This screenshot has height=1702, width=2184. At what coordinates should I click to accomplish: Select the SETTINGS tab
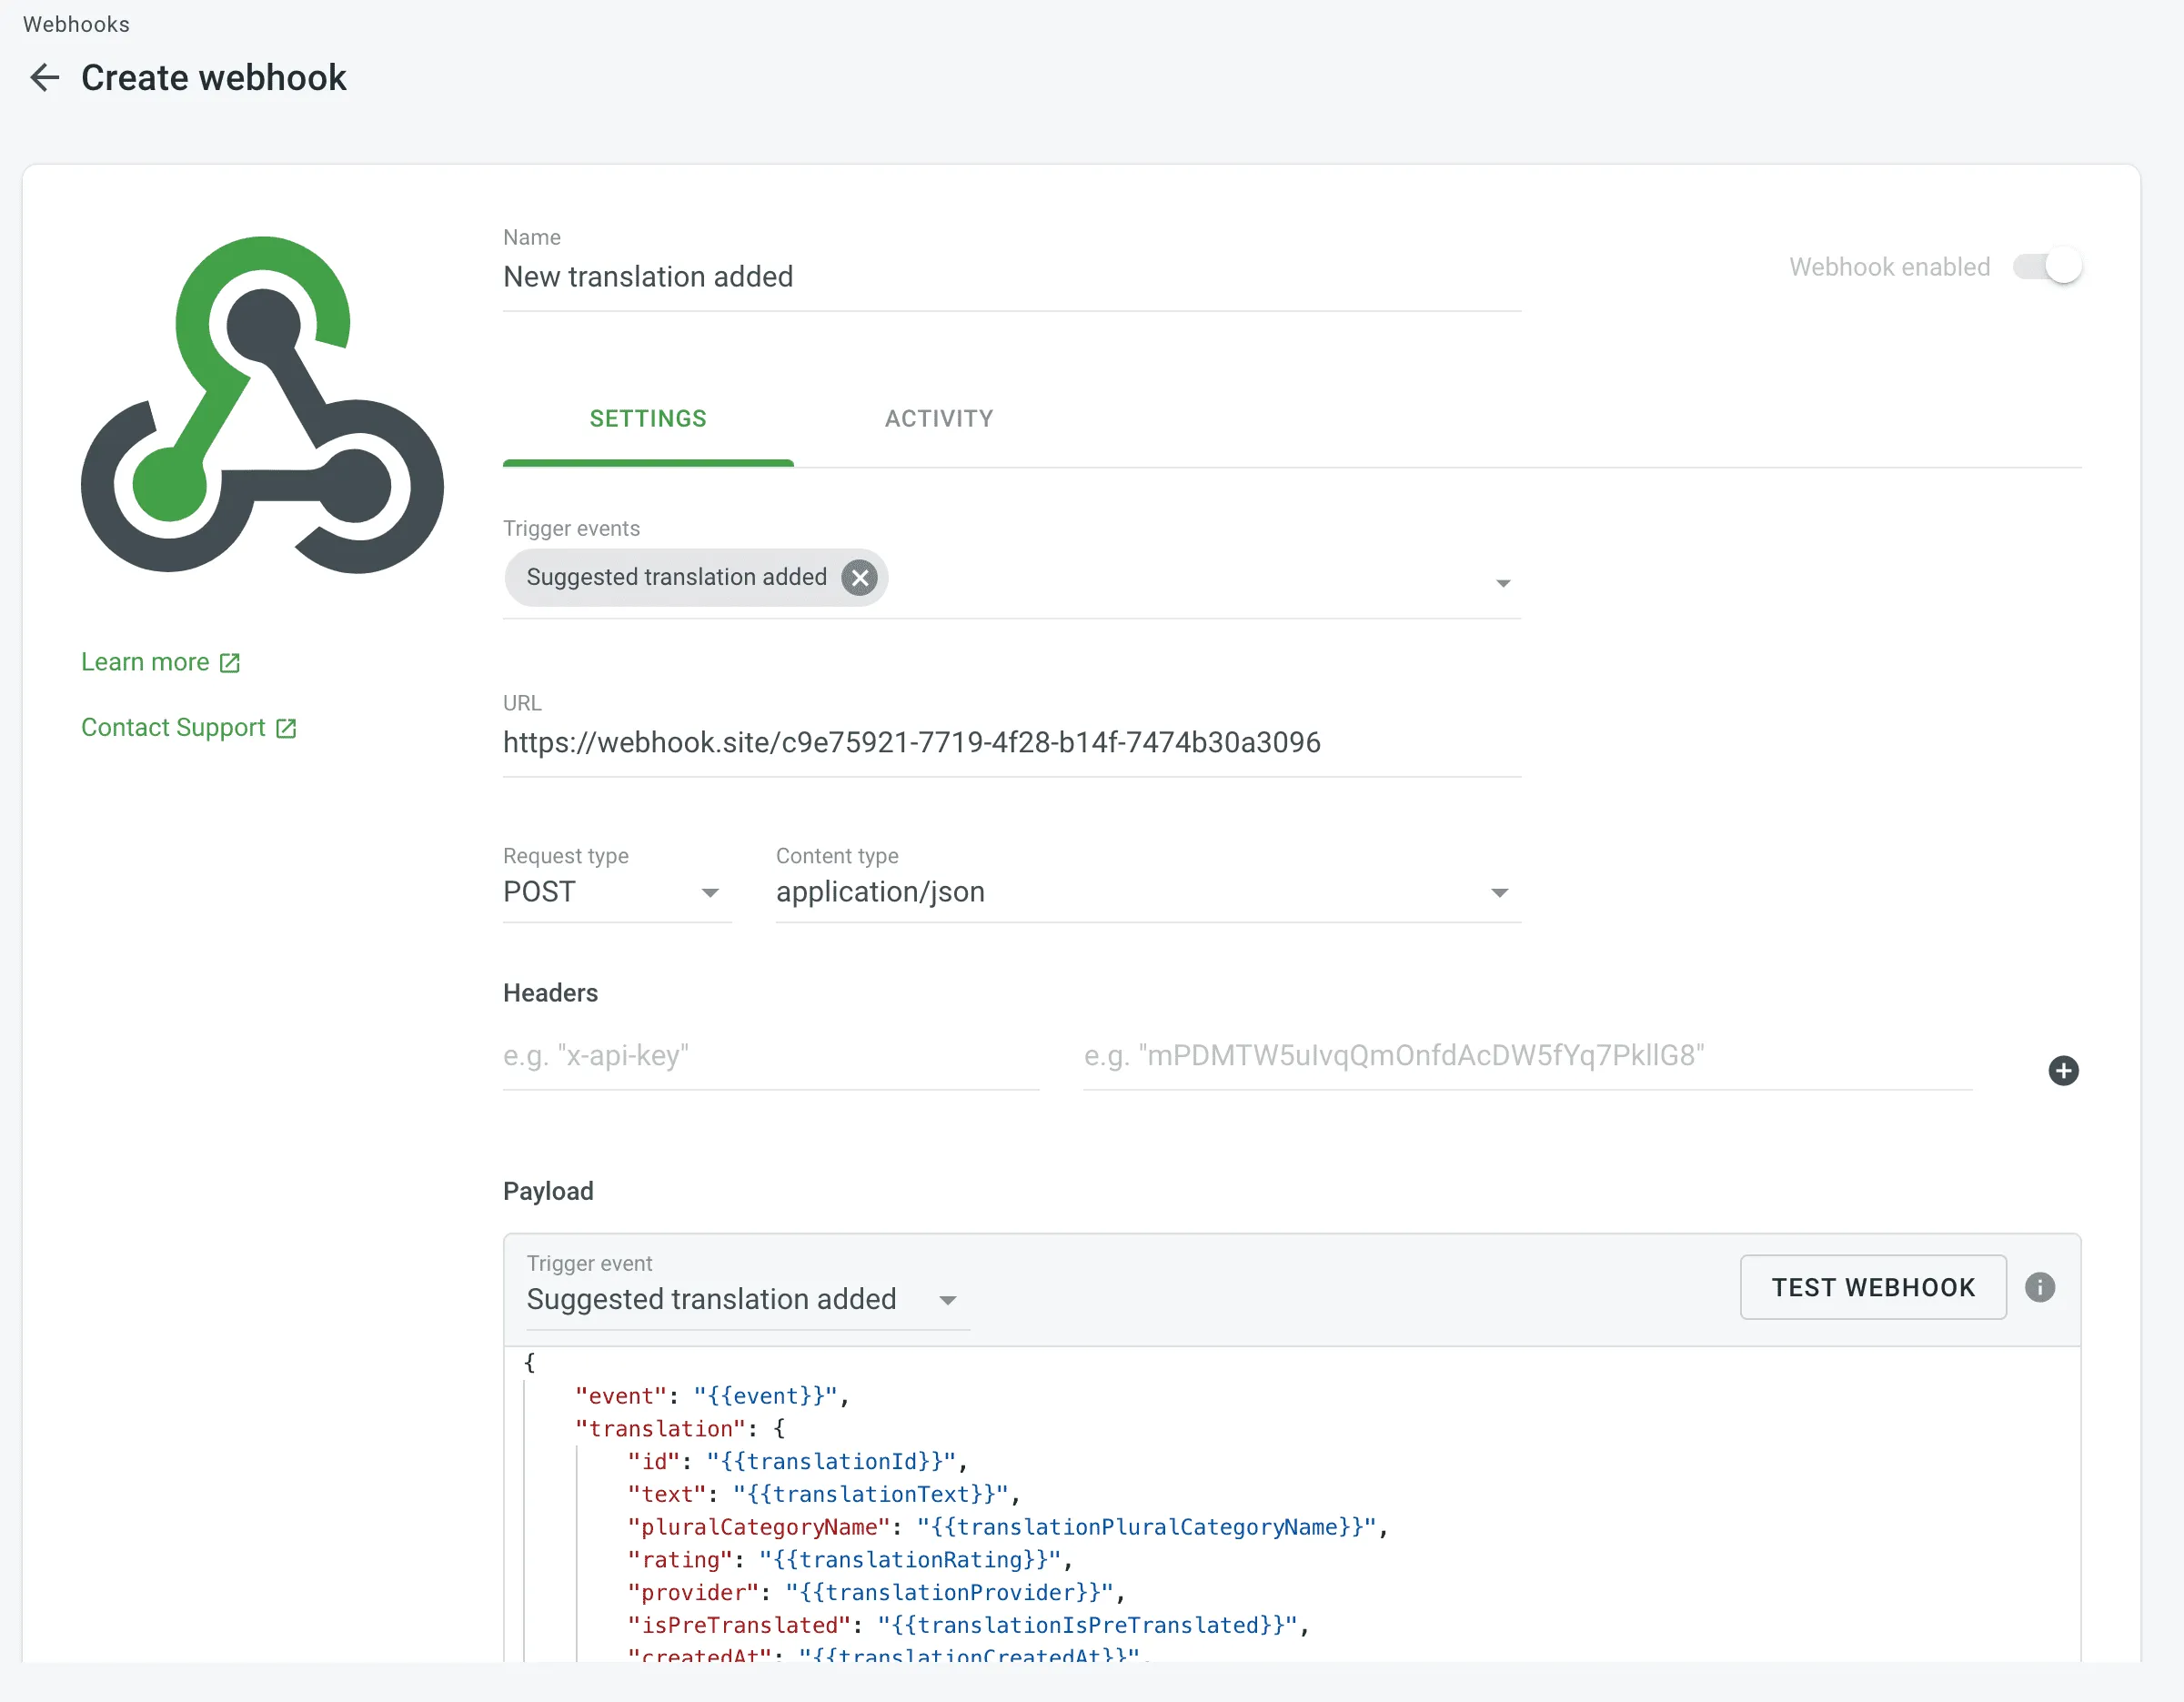point(648,419)
